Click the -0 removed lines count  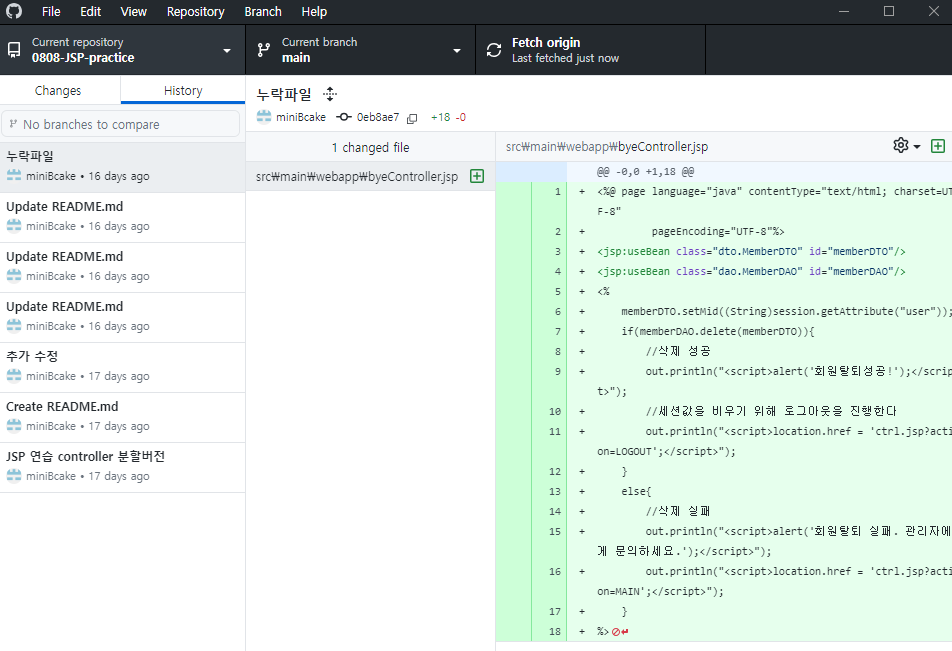point(460,117)
